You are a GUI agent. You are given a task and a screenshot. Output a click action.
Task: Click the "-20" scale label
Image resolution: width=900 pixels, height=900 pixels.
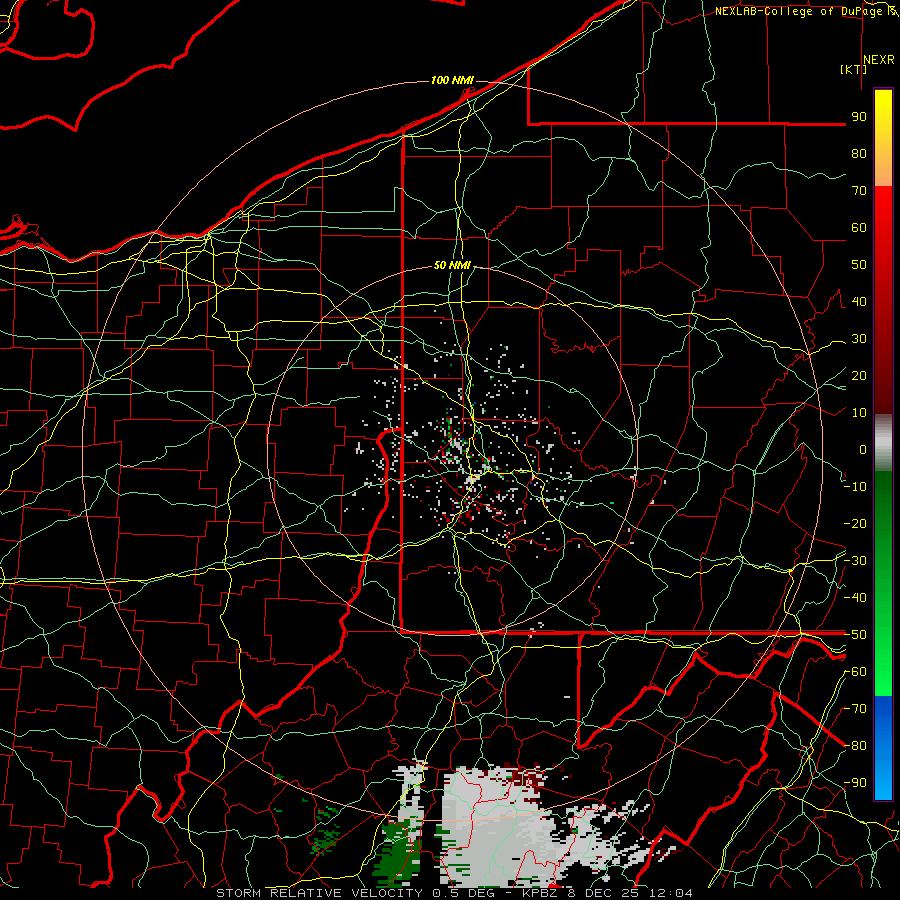point(855,523)
